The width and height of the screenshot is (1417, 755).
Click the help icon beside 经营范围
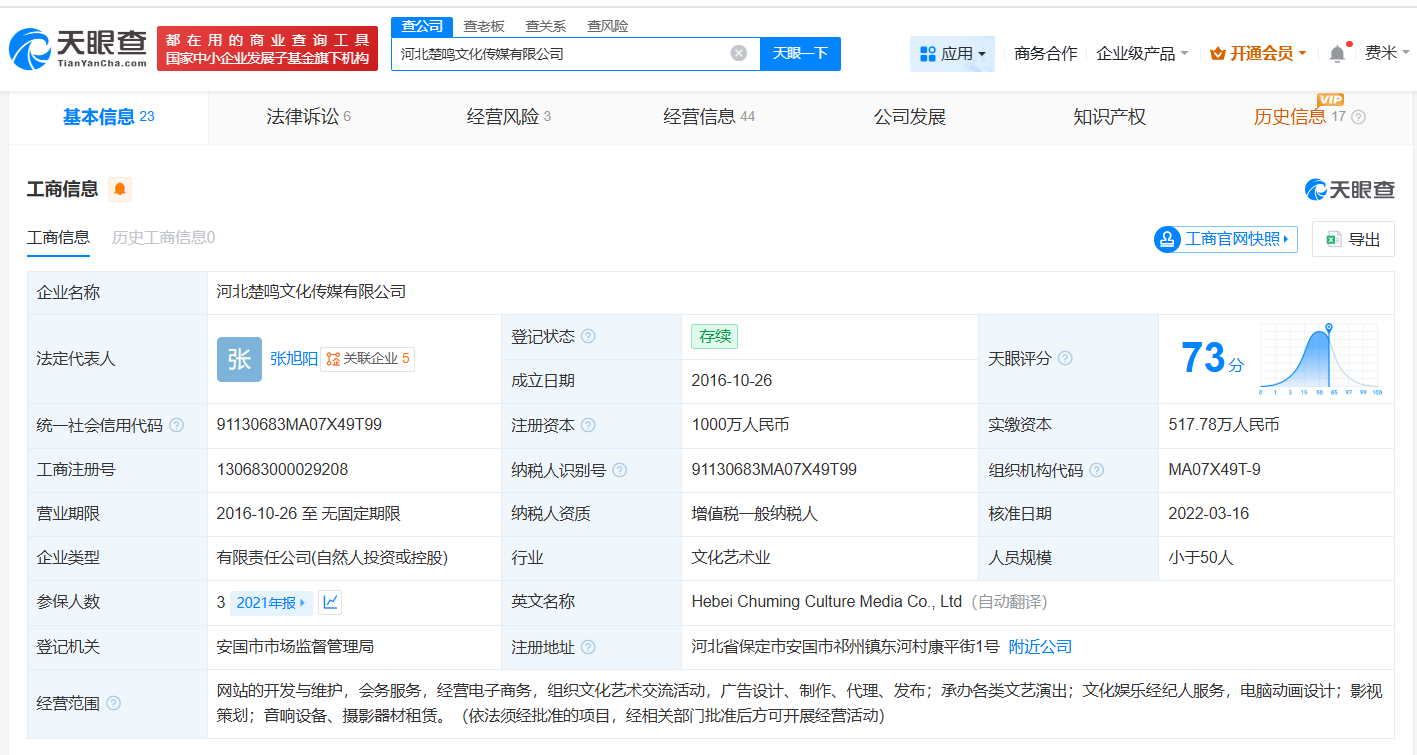click(x=113, y=702)
